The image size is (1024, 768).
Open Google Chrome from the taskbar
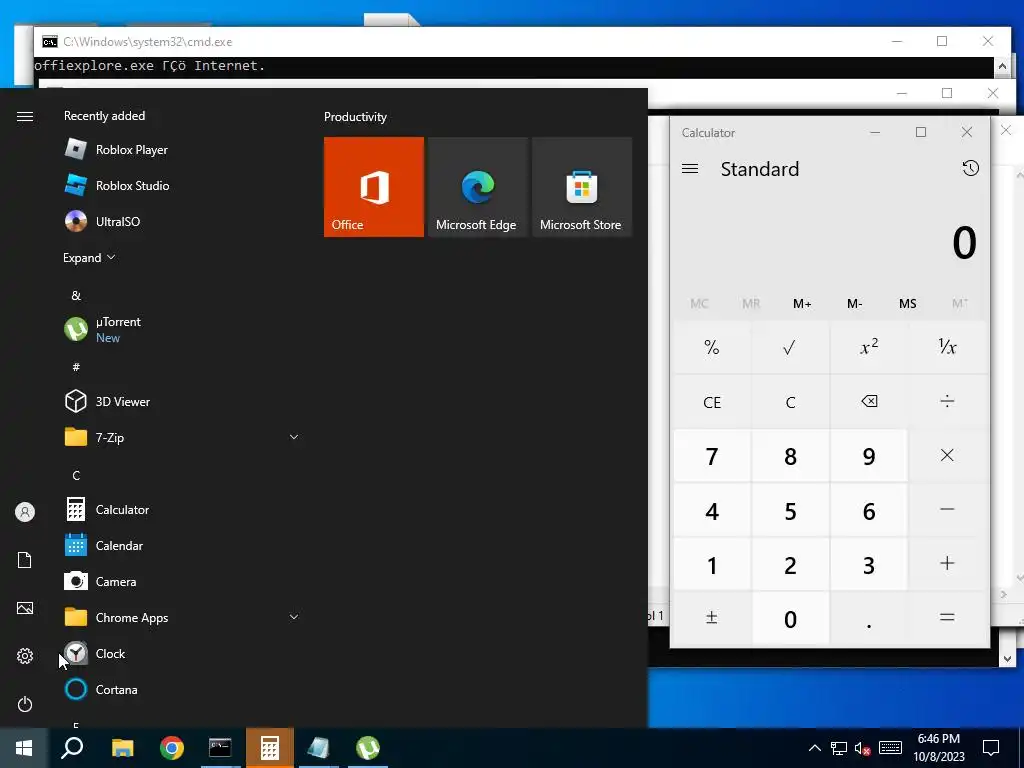172,748
